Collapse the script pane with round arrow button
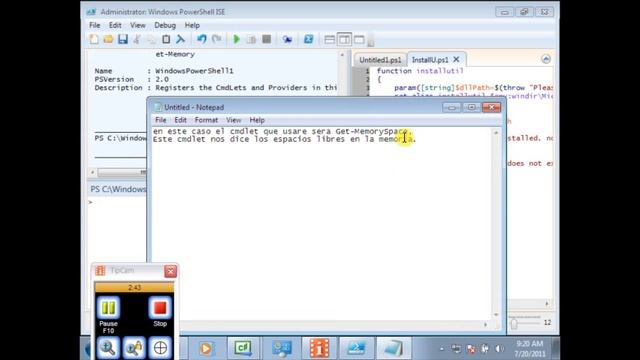This screenshot has width=640, height=360. tap(546, 59)
